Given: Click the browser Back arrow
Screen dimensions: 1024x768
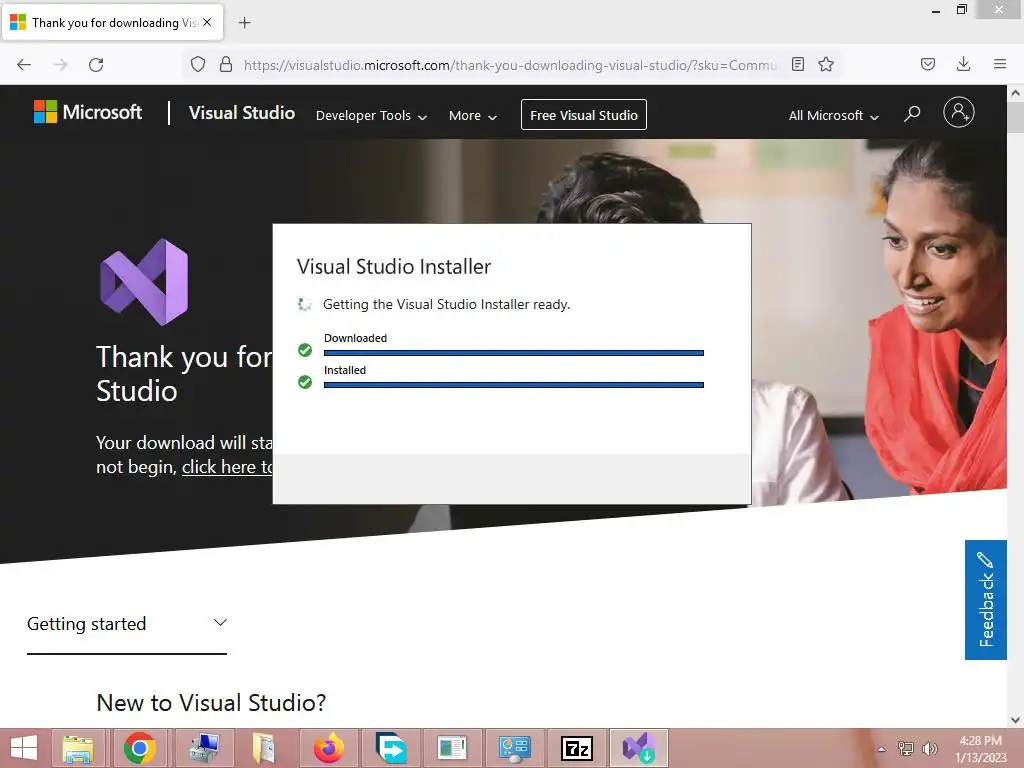Looking at the screenshot, I should [24, 65].
